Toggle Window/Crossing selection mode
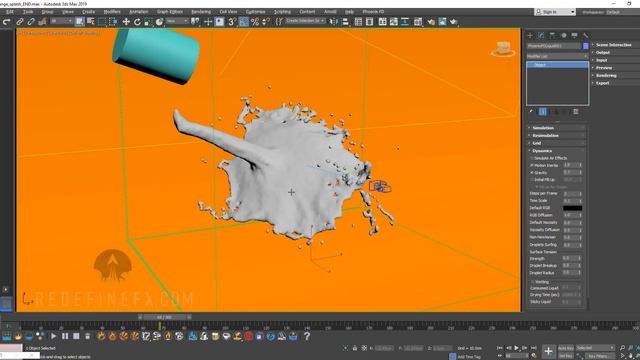This screenshot has width=640, height=360. click(x=113, y=22)
